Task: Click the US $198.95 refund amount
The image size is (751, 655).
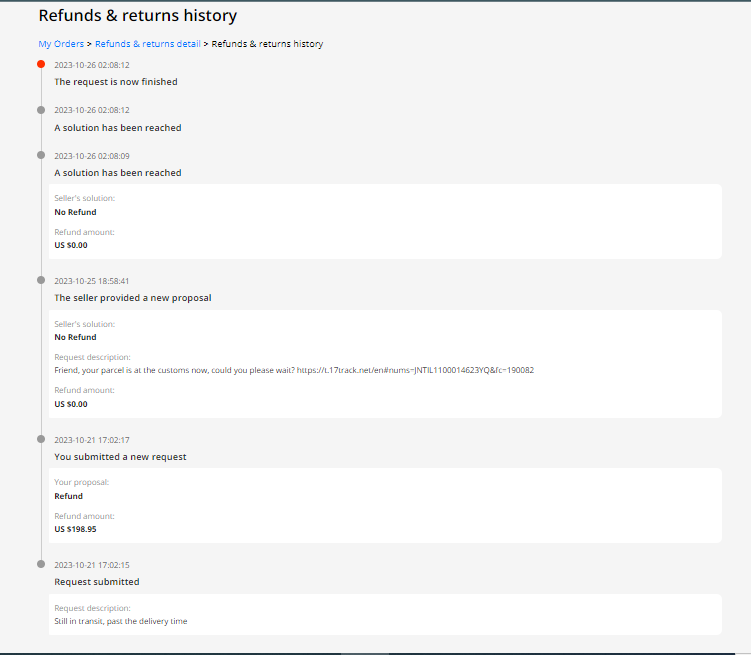Action: tap(75, 529)
